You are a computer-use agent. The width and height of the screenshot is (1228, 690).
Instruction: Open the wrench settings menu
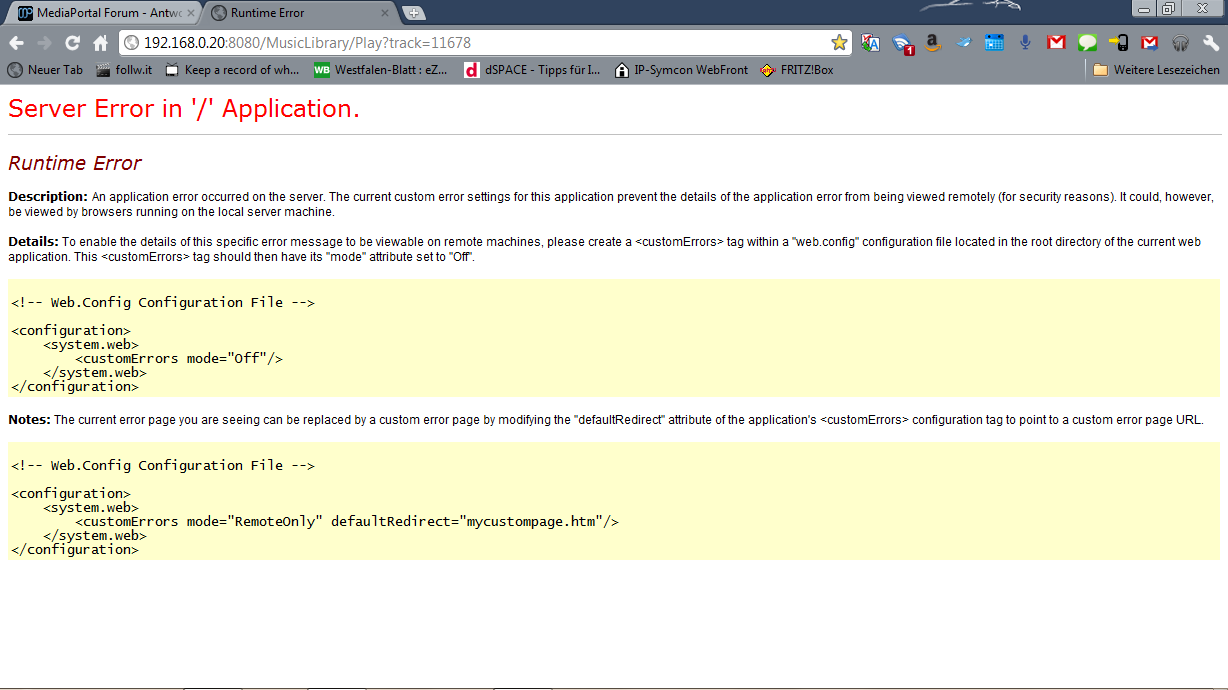(x=1211, y=43)
